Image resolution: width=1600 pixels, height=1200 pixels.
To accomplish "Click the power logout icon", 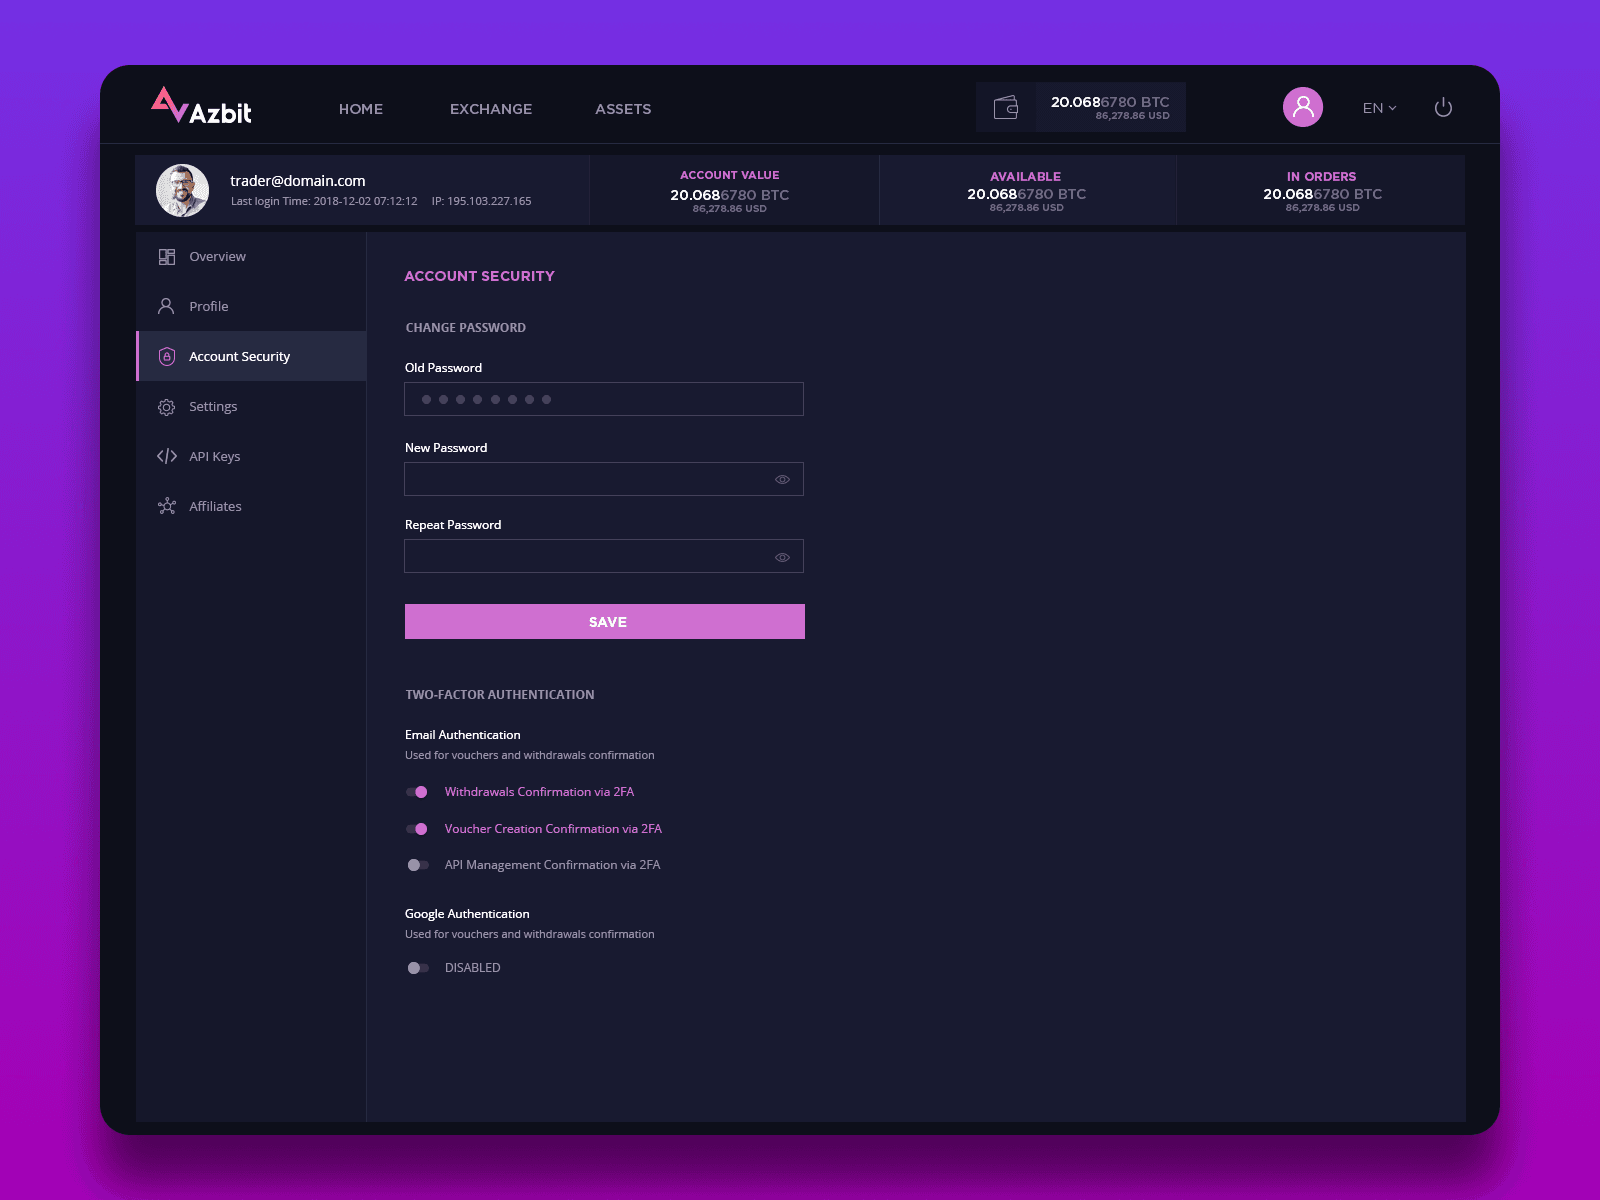I will [1442, 107].
